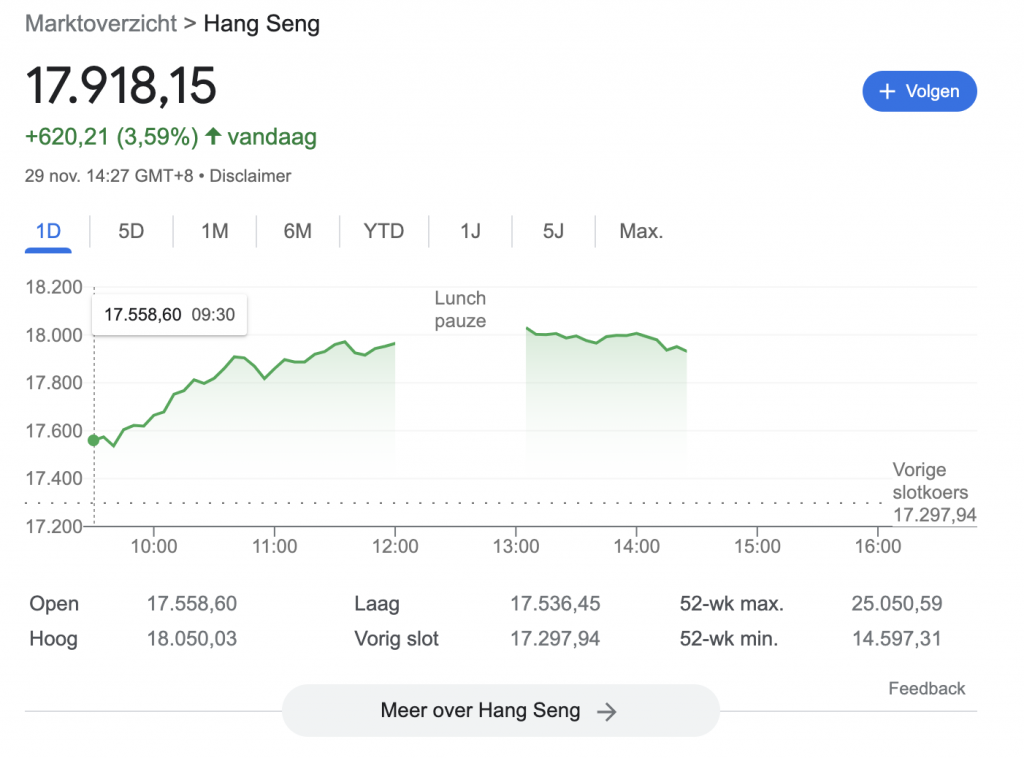1024x758 pixels.
Task: Switch to the 5D tab
Action: (x=131, y=231)
